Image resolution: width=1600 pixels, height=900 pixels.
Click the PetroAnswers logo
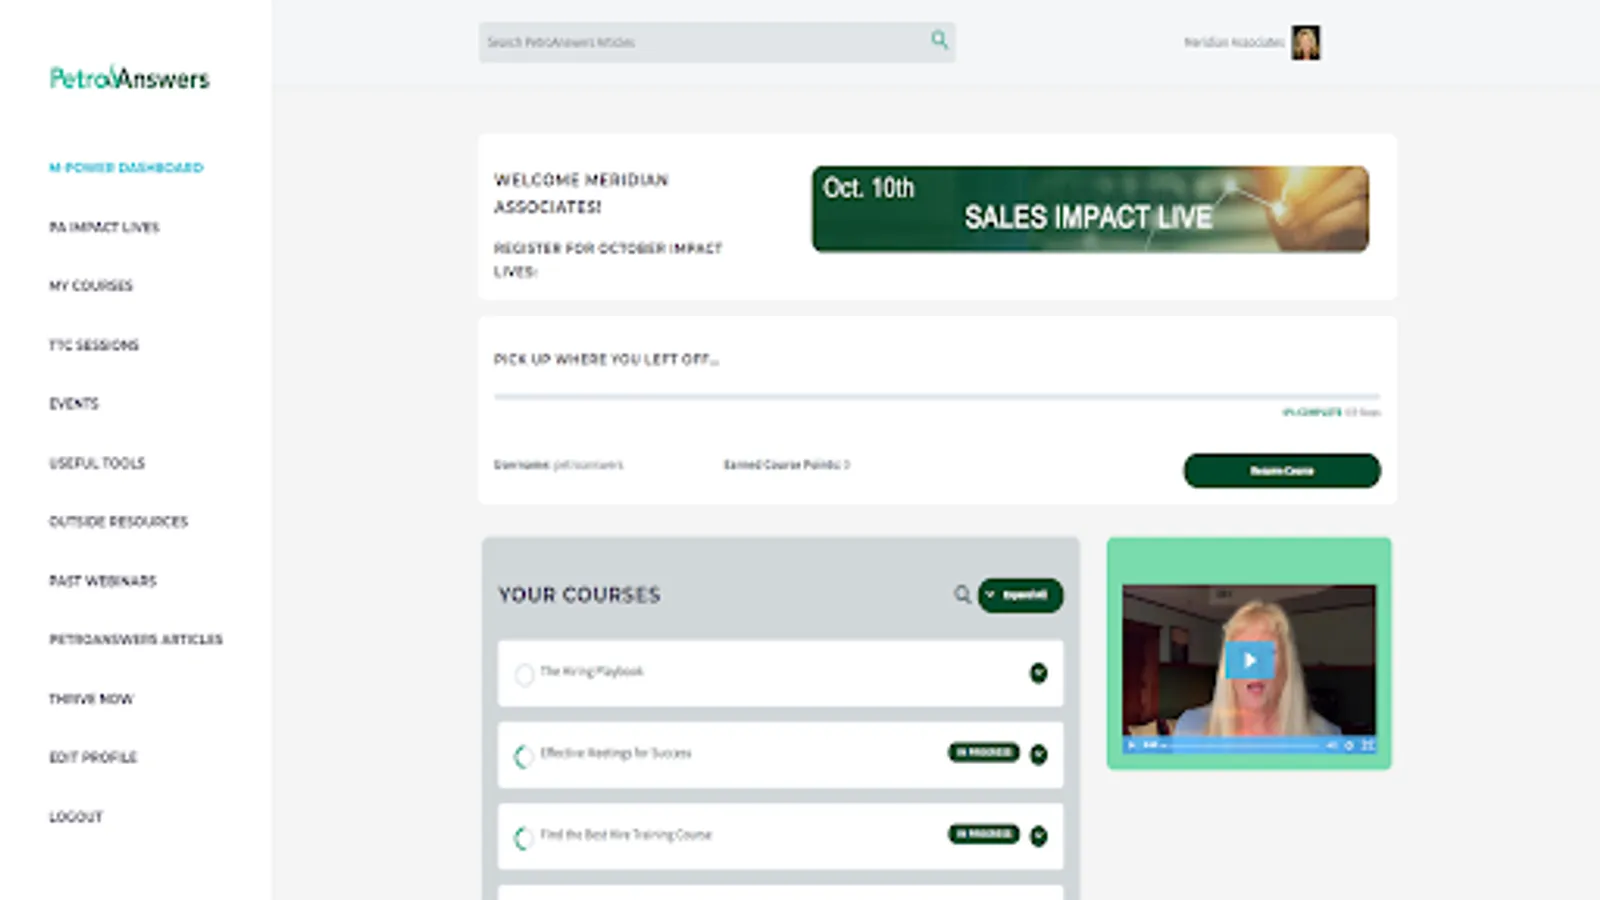[x=130, y=78]
